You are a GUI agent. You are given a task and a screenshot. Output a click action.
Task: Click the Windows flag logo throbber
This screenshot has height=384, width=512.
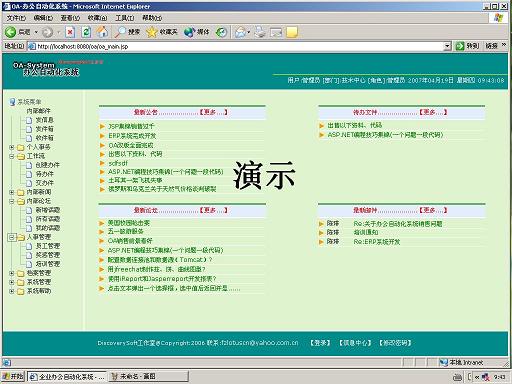(x=499, y=18)
